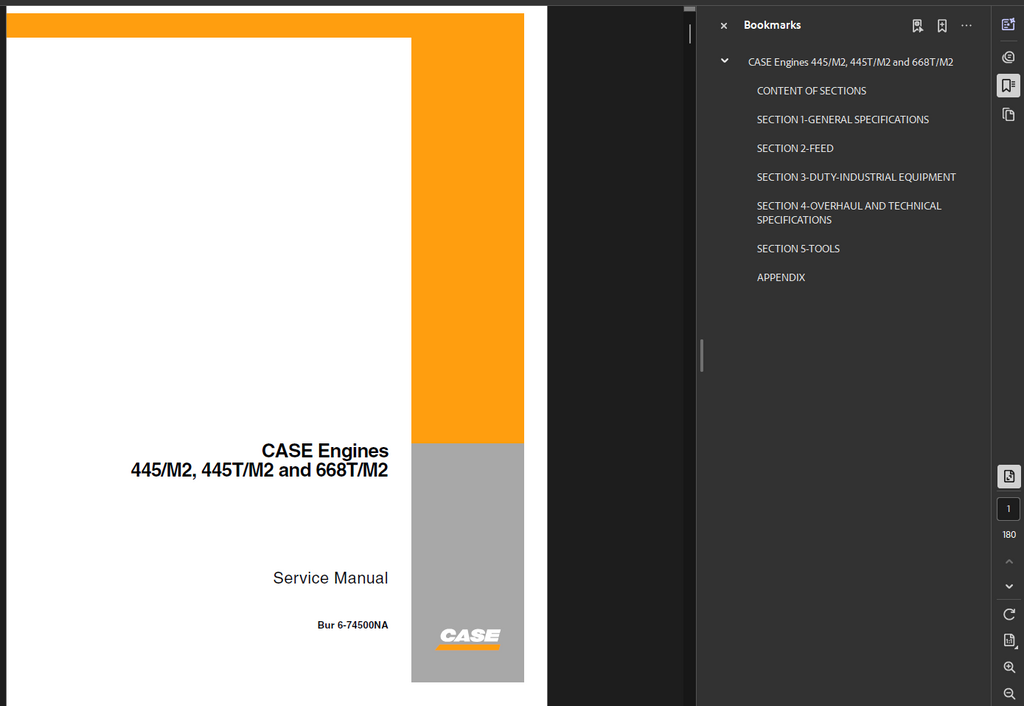Open the comments panel icon

click(1008, 57)
